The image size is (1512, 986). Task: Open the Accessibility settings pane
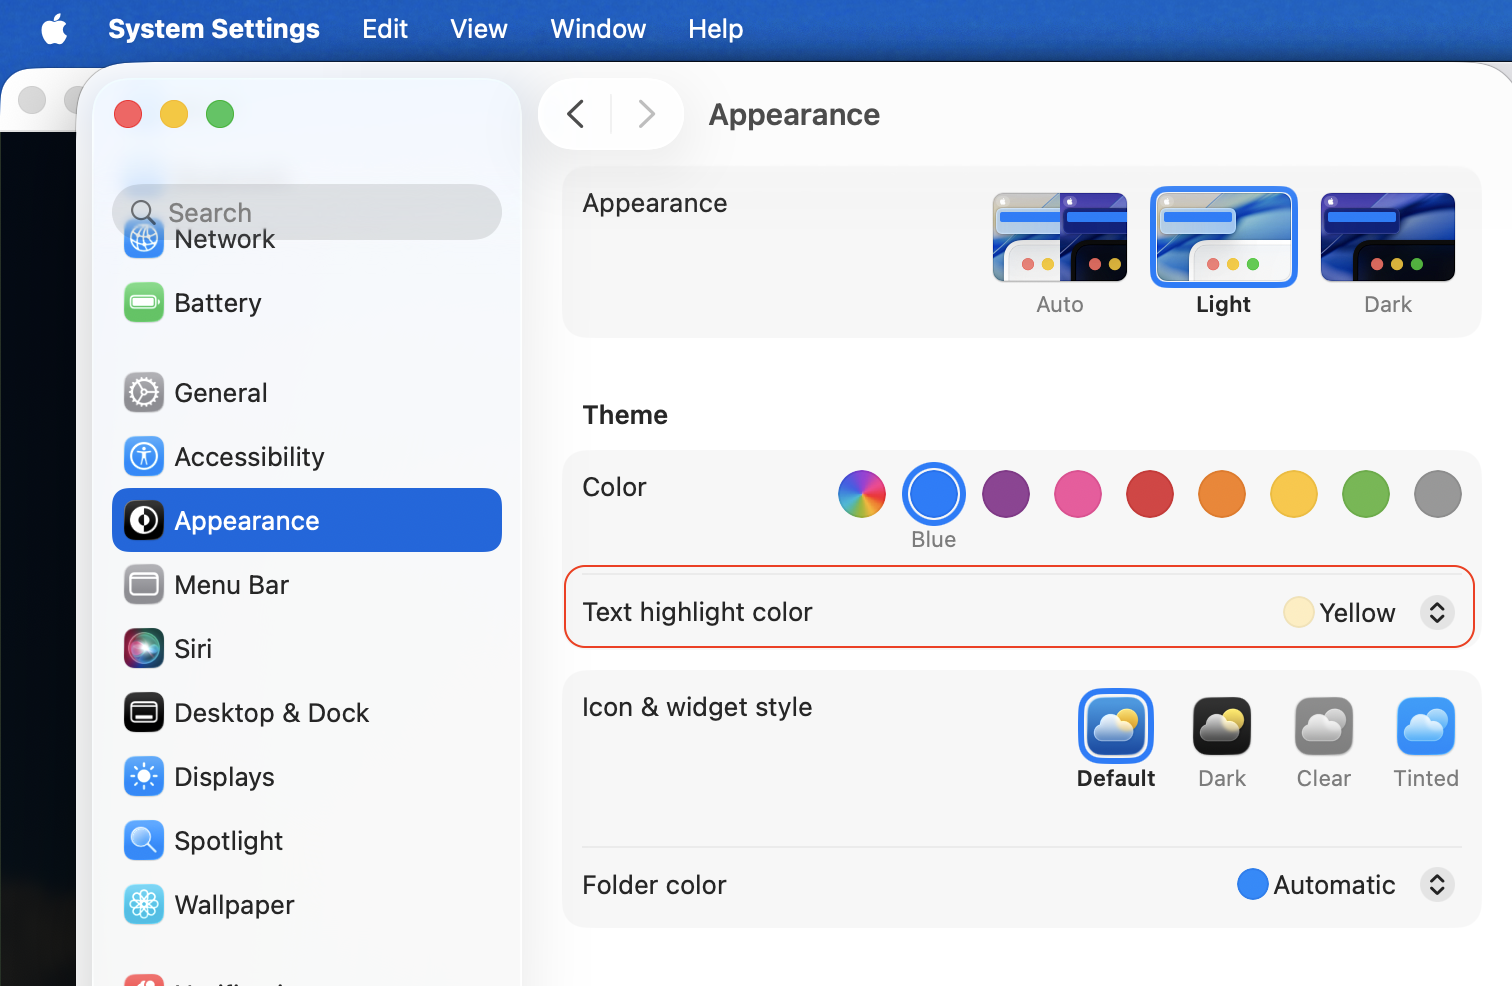point(249,457)
